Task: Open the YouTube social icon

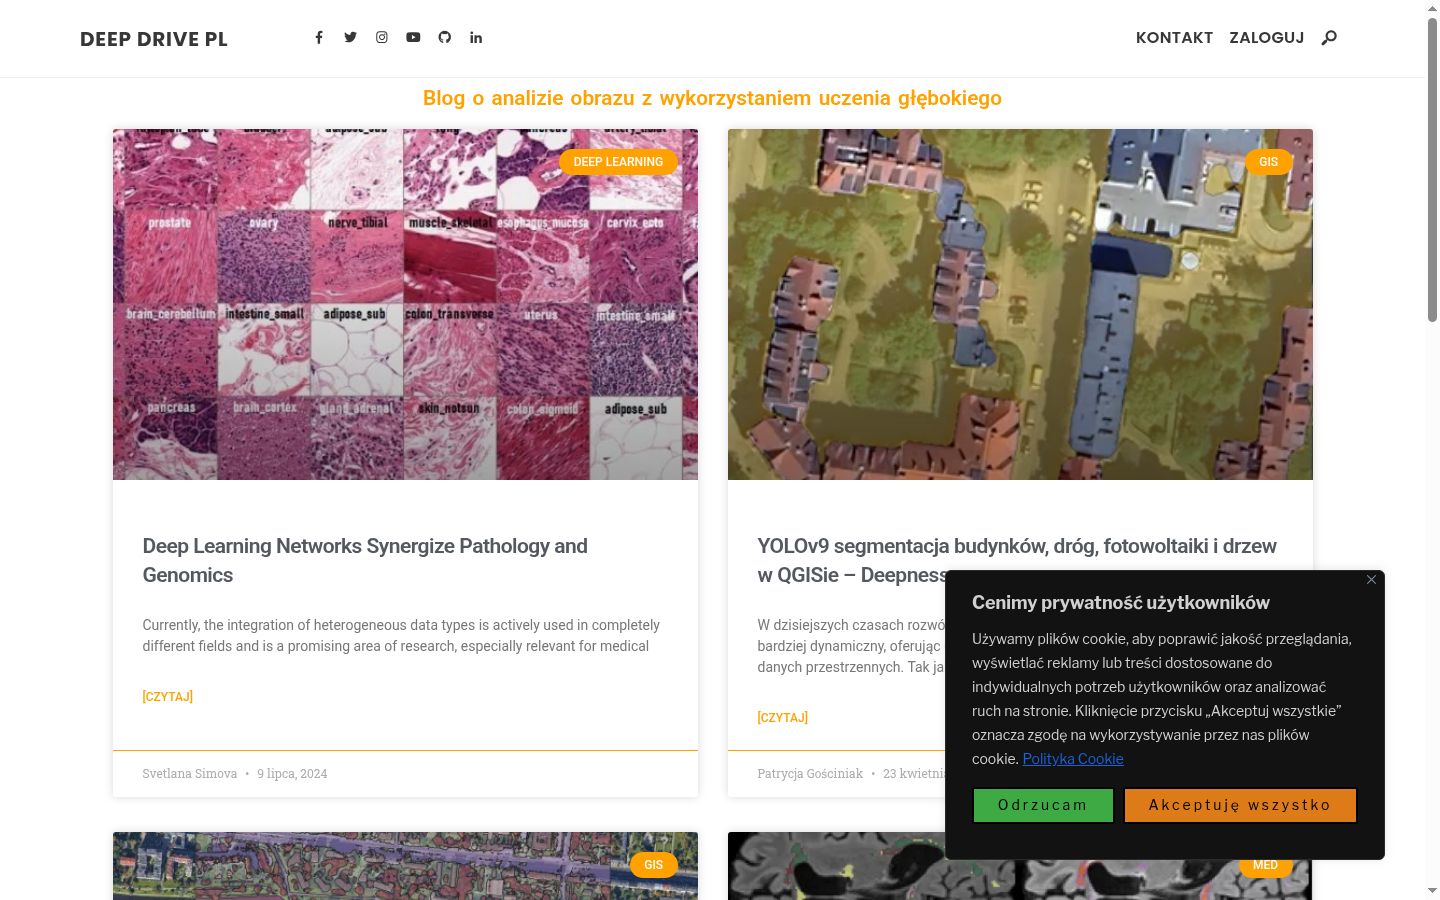Action: tap(413, 37)
